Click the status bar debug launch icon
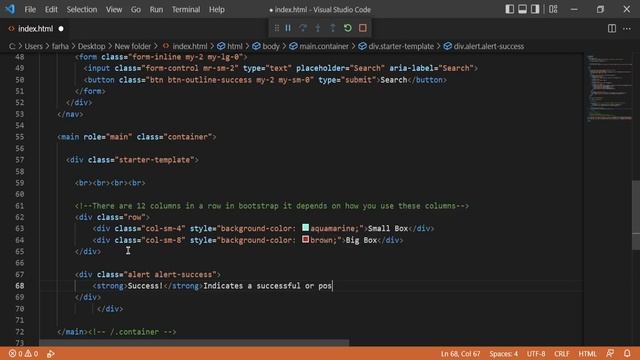This screenshot has width=640, height=360. [51, 353]
